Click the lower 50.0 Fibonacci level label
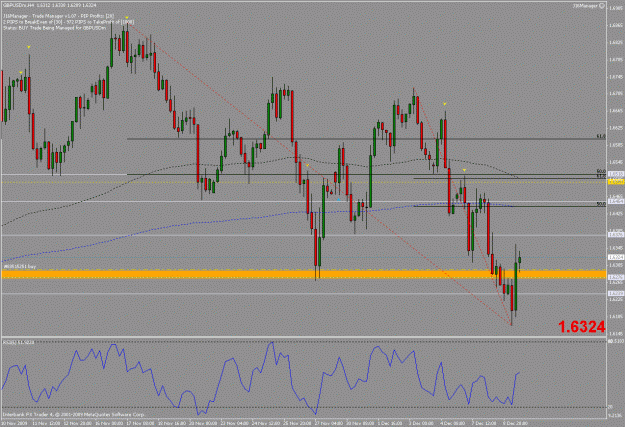Image resolution: width=625 pixels, height=427 pixels. point(601,204)
